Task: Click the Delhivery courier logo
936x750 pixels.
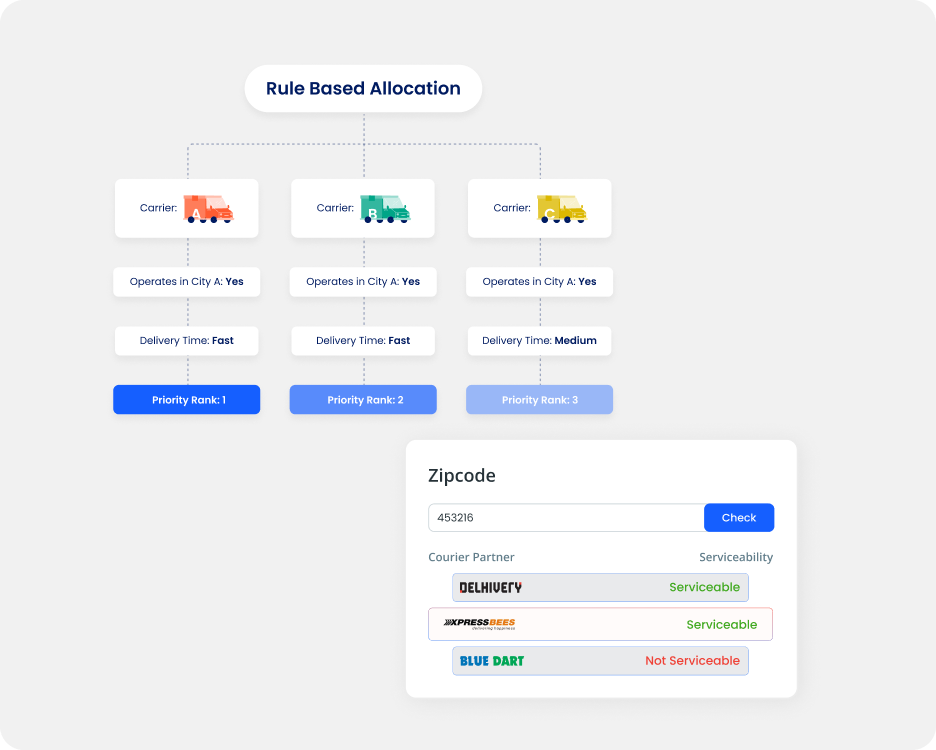Action: click(490, 588)
